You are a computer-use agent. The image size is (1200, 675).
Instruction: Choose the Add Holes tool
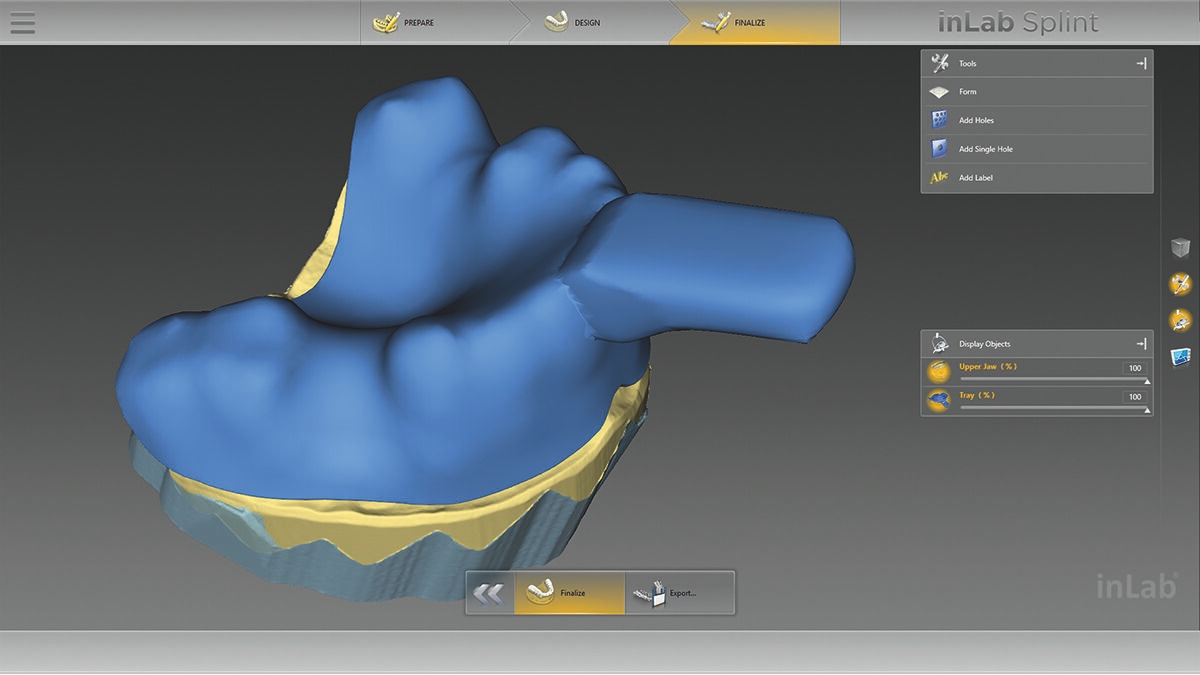point(1037,120)
